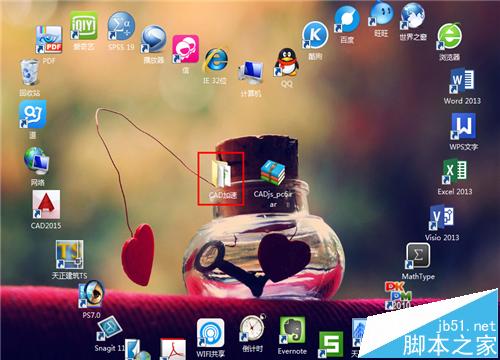Launch the Excel 2013 shortcut
The height and width of the screenshot is (360, 500).
(x=455, y=172)
